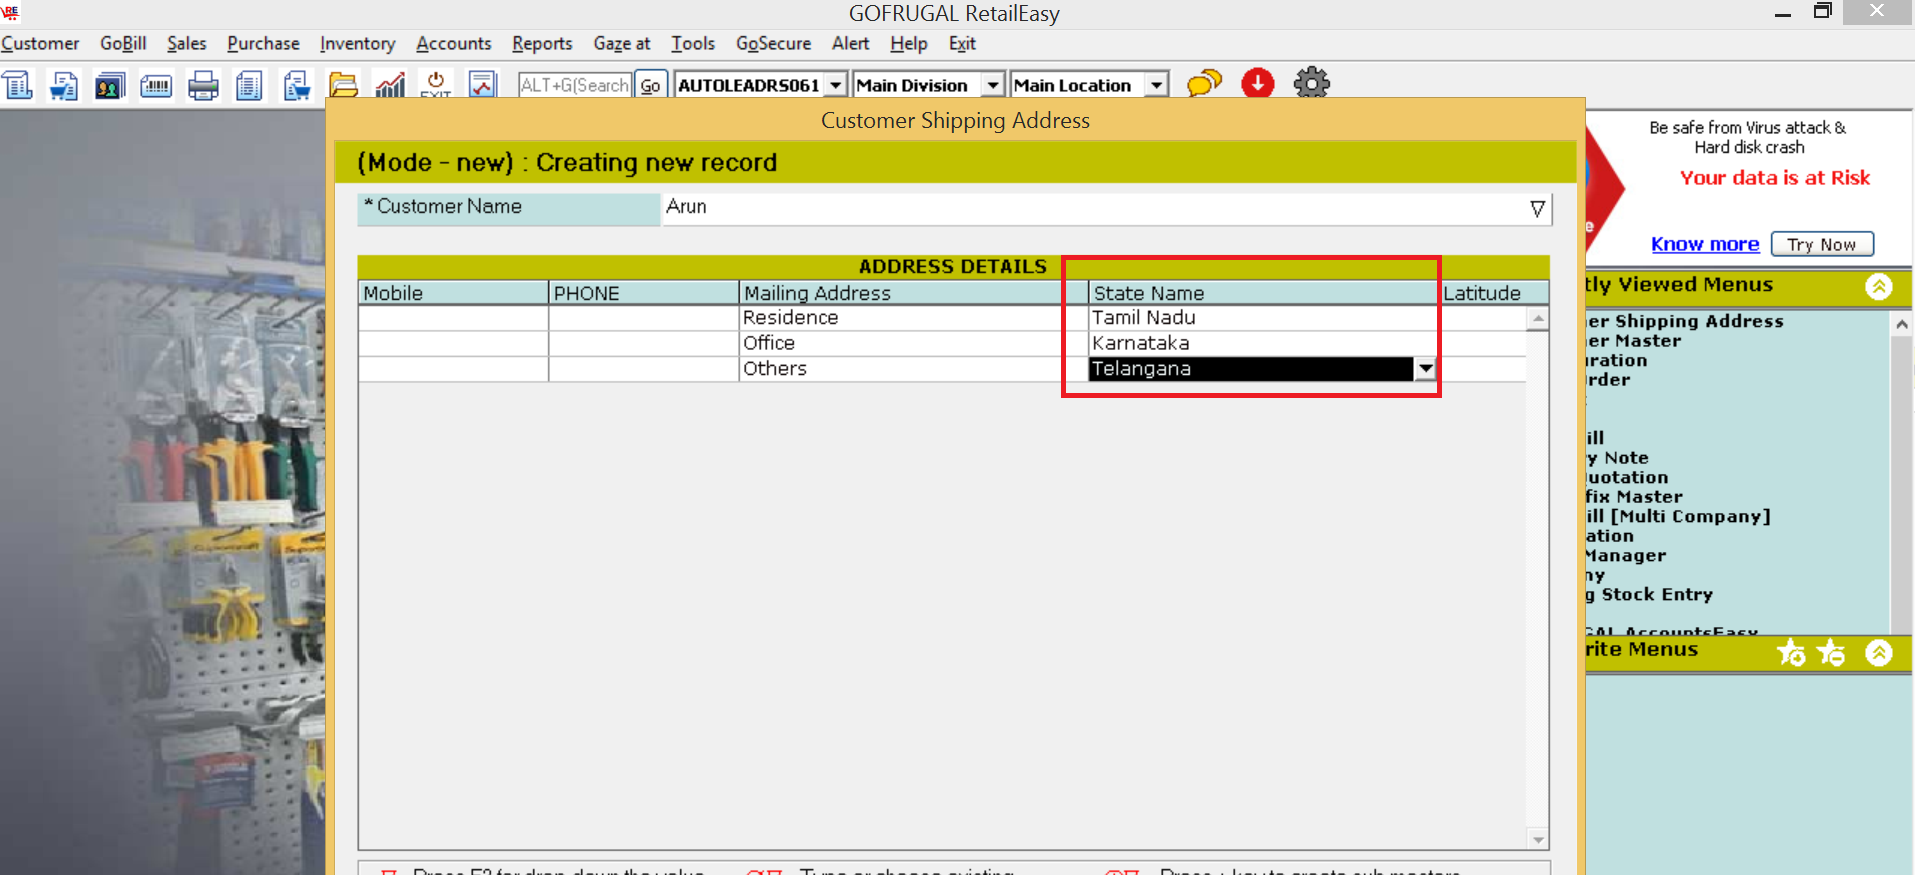Open the GoSecure menu
This screenshot has width=1920, height=884.
(774, 44)
